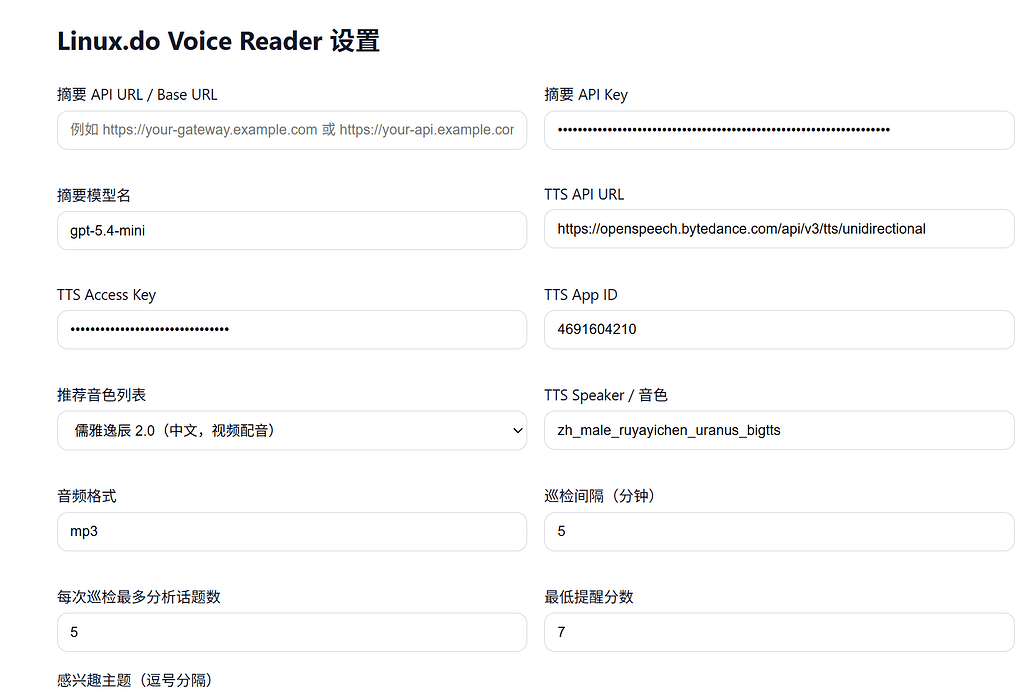1024x689 pixels.
Task: Click the 音频格式 field containing mp3
Action: pyautogui.click(x=292, y=532)
